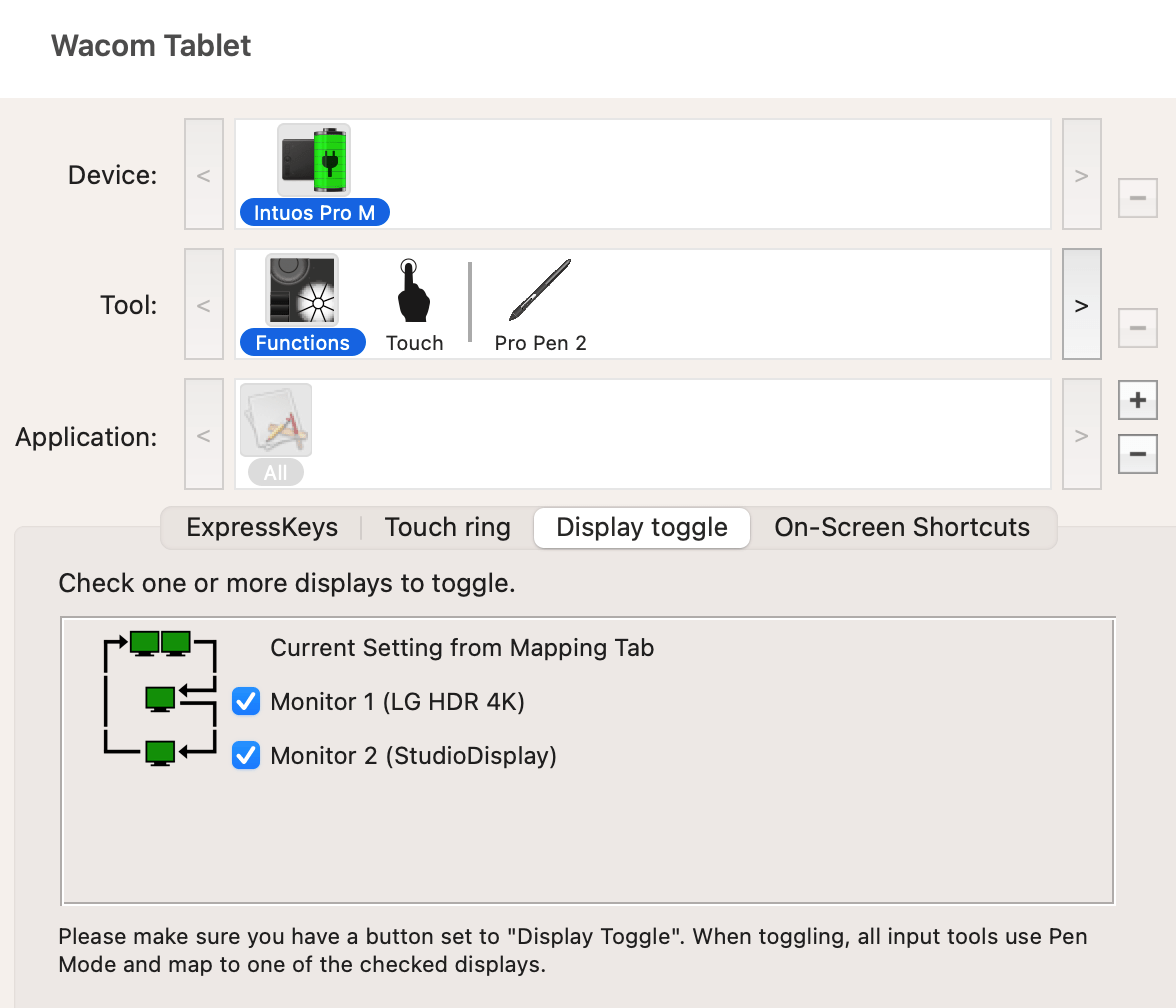Click the display toggle cycle diagram
Viewport: 1176px width, 1008px height.
coord(160,698)
